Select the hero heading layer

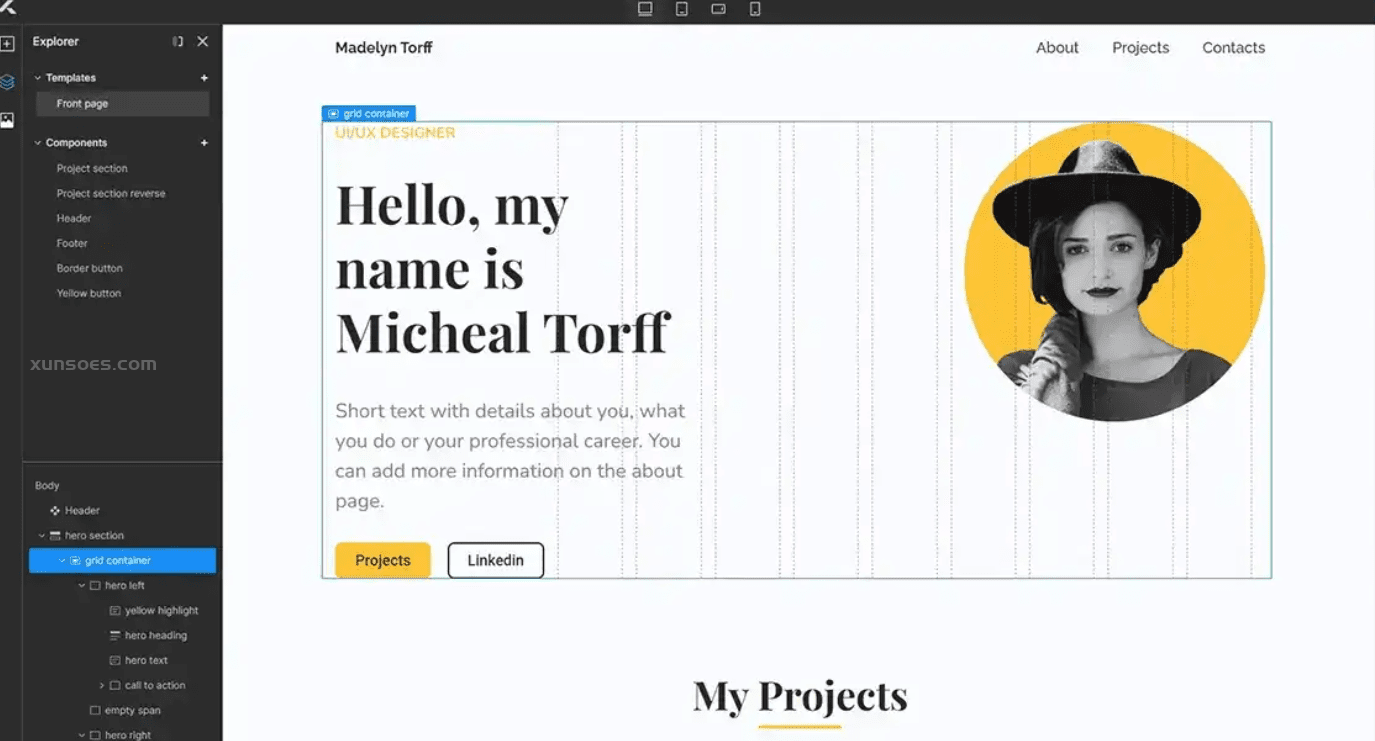pyautogui.click(x=155, y=636)
